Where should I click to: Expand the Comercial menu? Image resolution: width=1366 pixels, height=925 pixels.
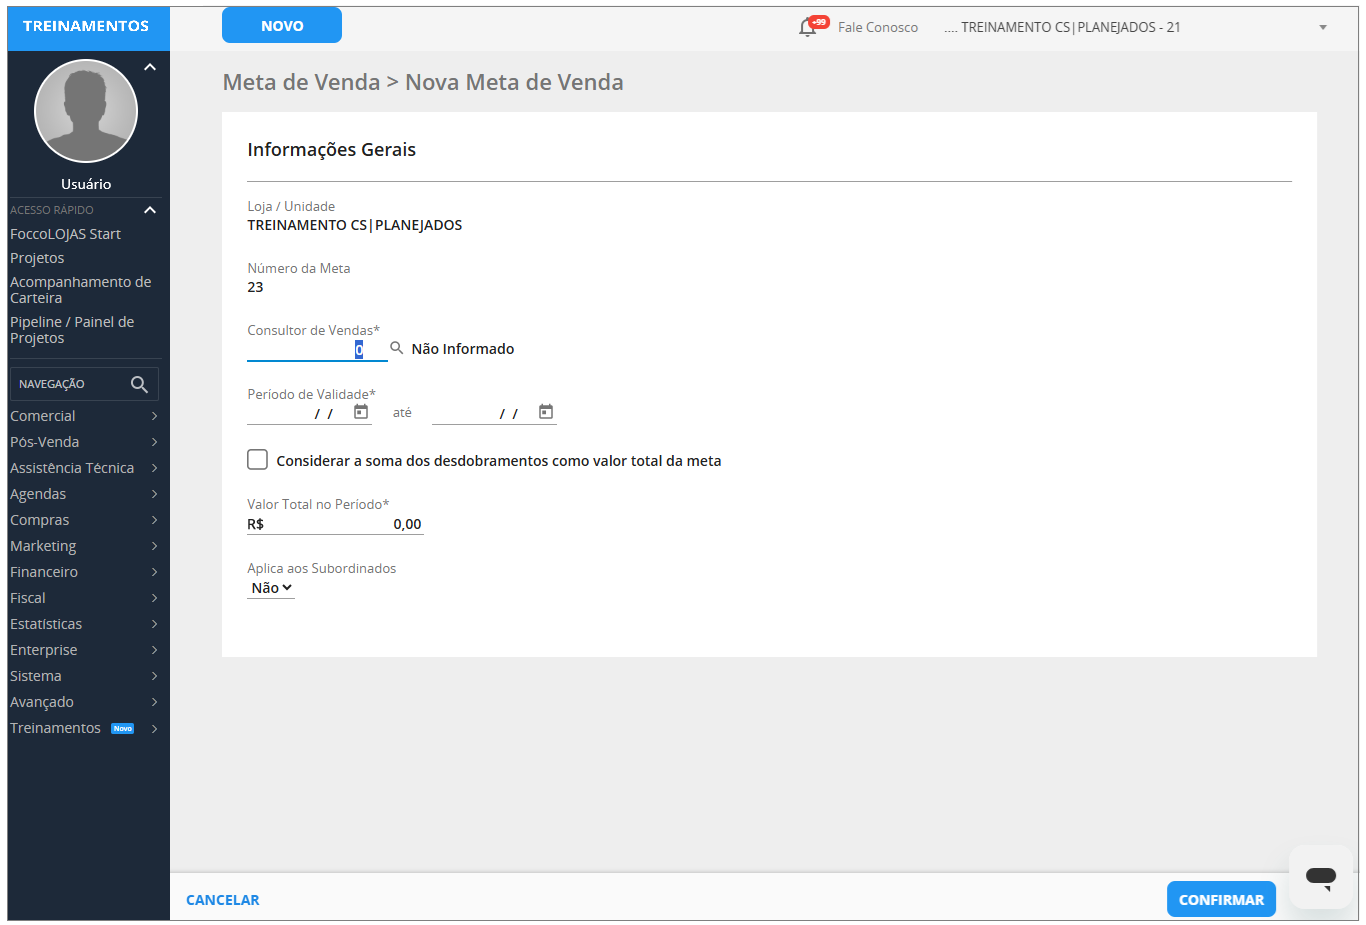click(84, 416)
